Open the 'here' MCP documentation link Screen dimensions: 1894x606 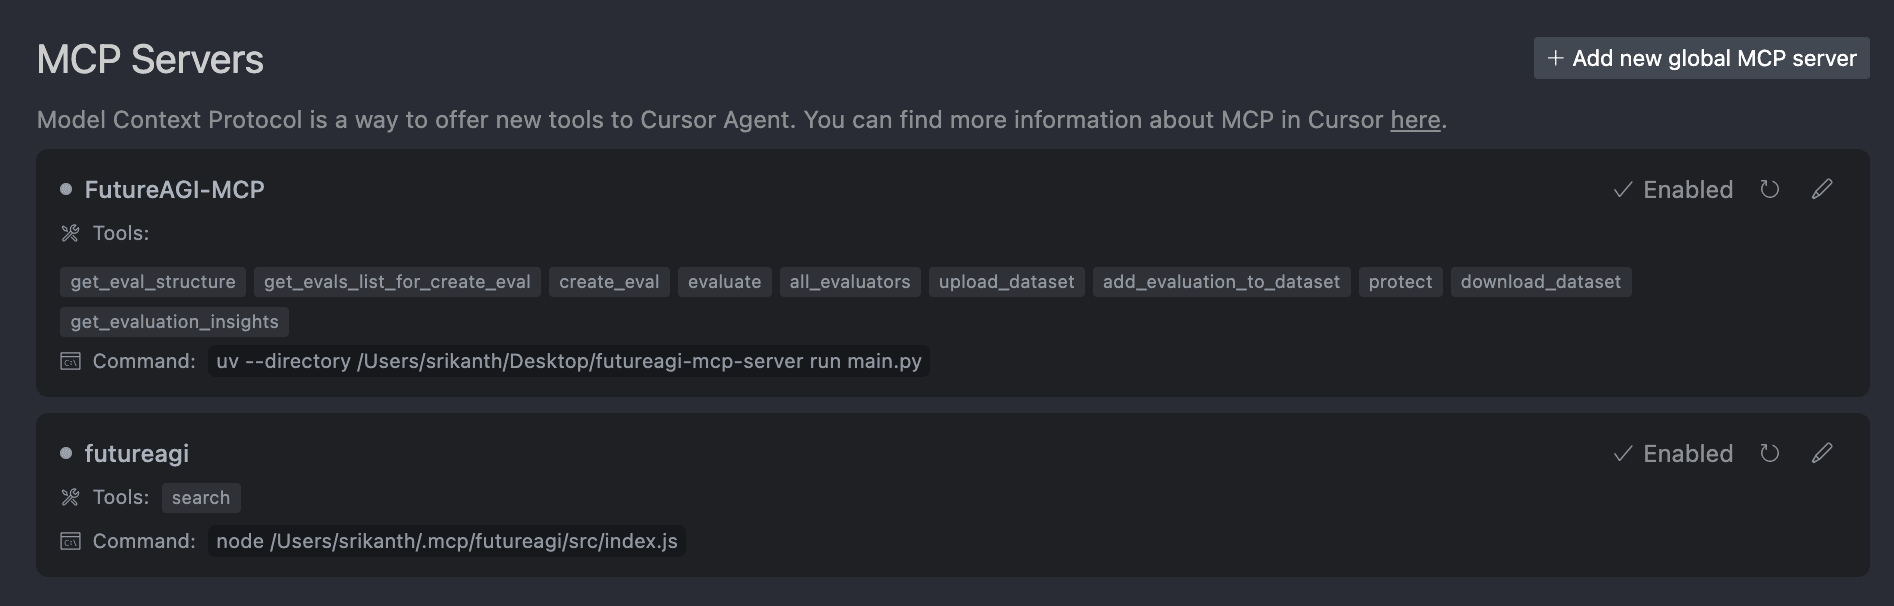[x=1415, y=120]
